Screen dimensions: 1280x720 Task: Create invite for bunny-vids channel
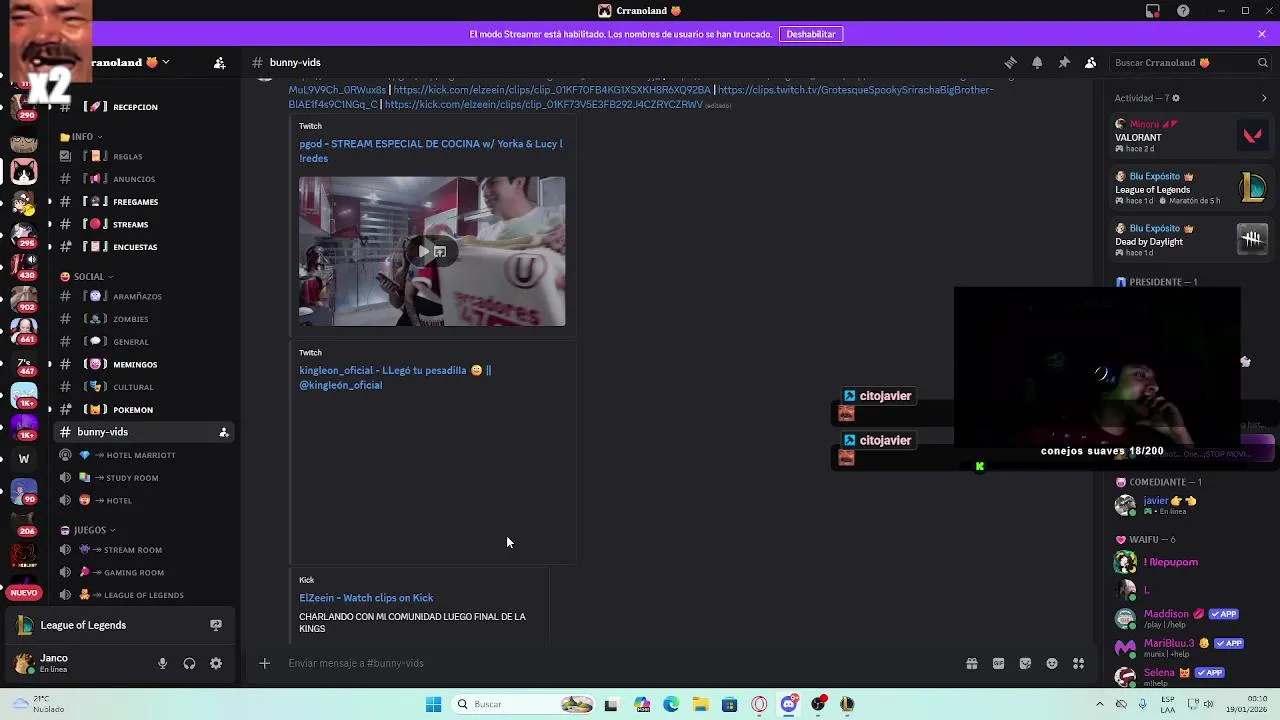pos(224,432)
